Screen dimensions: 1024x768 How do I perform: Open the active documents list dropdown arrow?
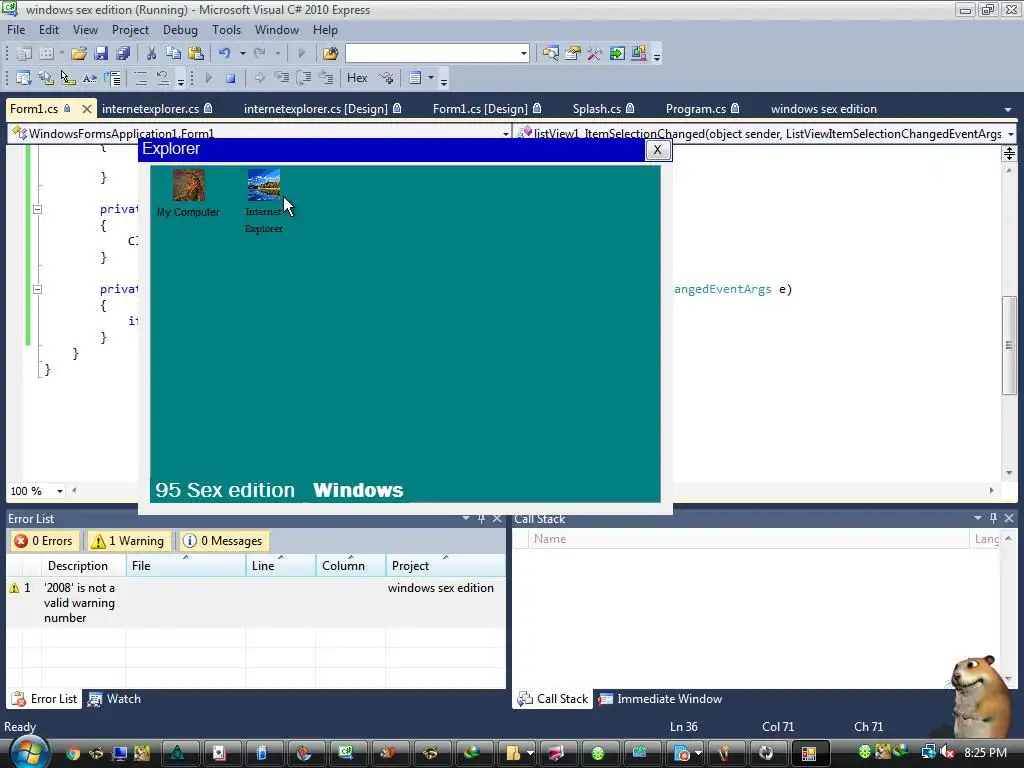pos(1008,110)
